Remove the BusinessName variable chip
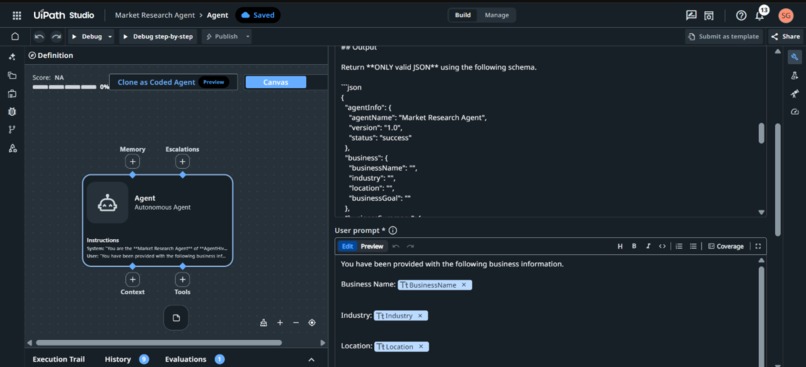Image resolution: width=806 pixels, height=367 pixels. tap(464, 285)
